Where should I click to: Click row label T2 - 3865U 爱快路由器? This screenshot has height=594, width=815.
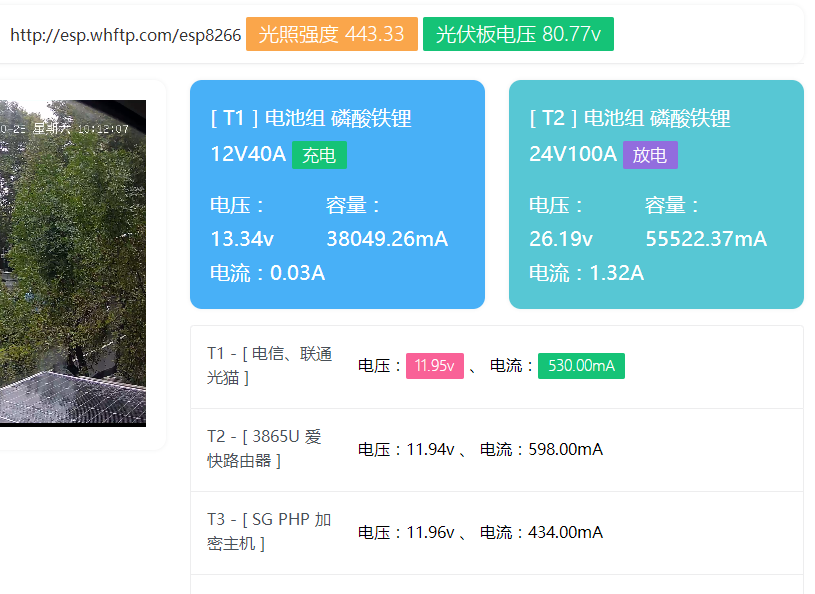[264, 448]
